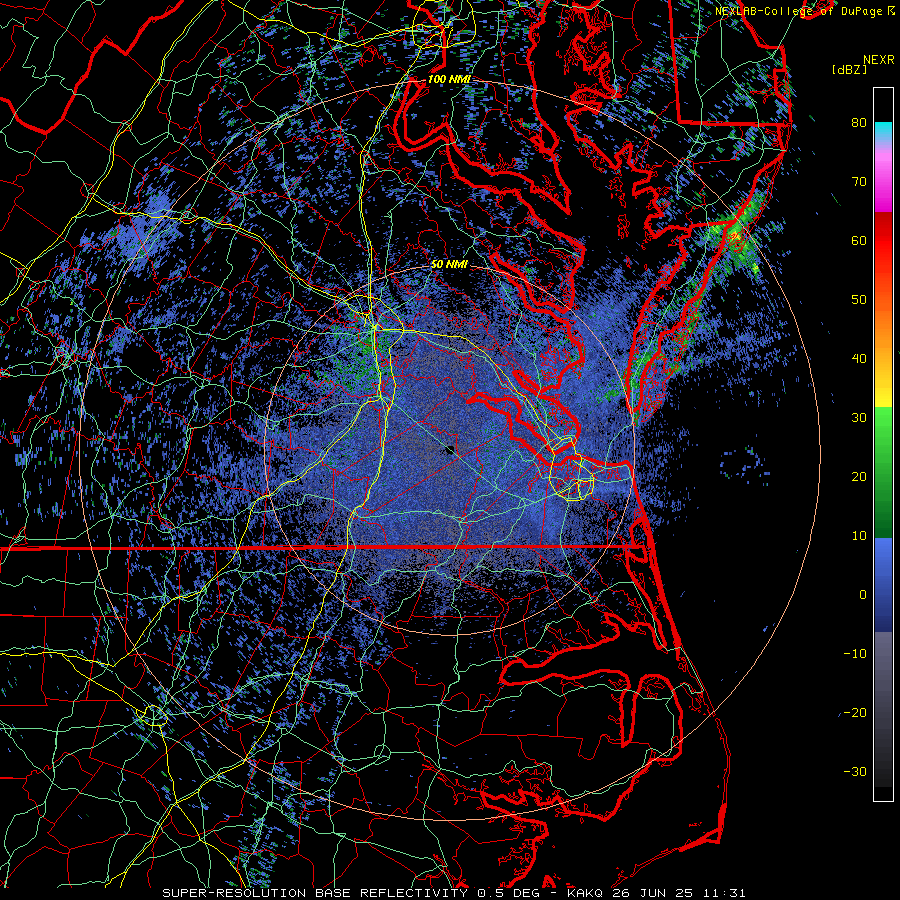This screenshot has width=900, height=900.
Task: Click the [dBZ] unit label
Action: [850, 70]
